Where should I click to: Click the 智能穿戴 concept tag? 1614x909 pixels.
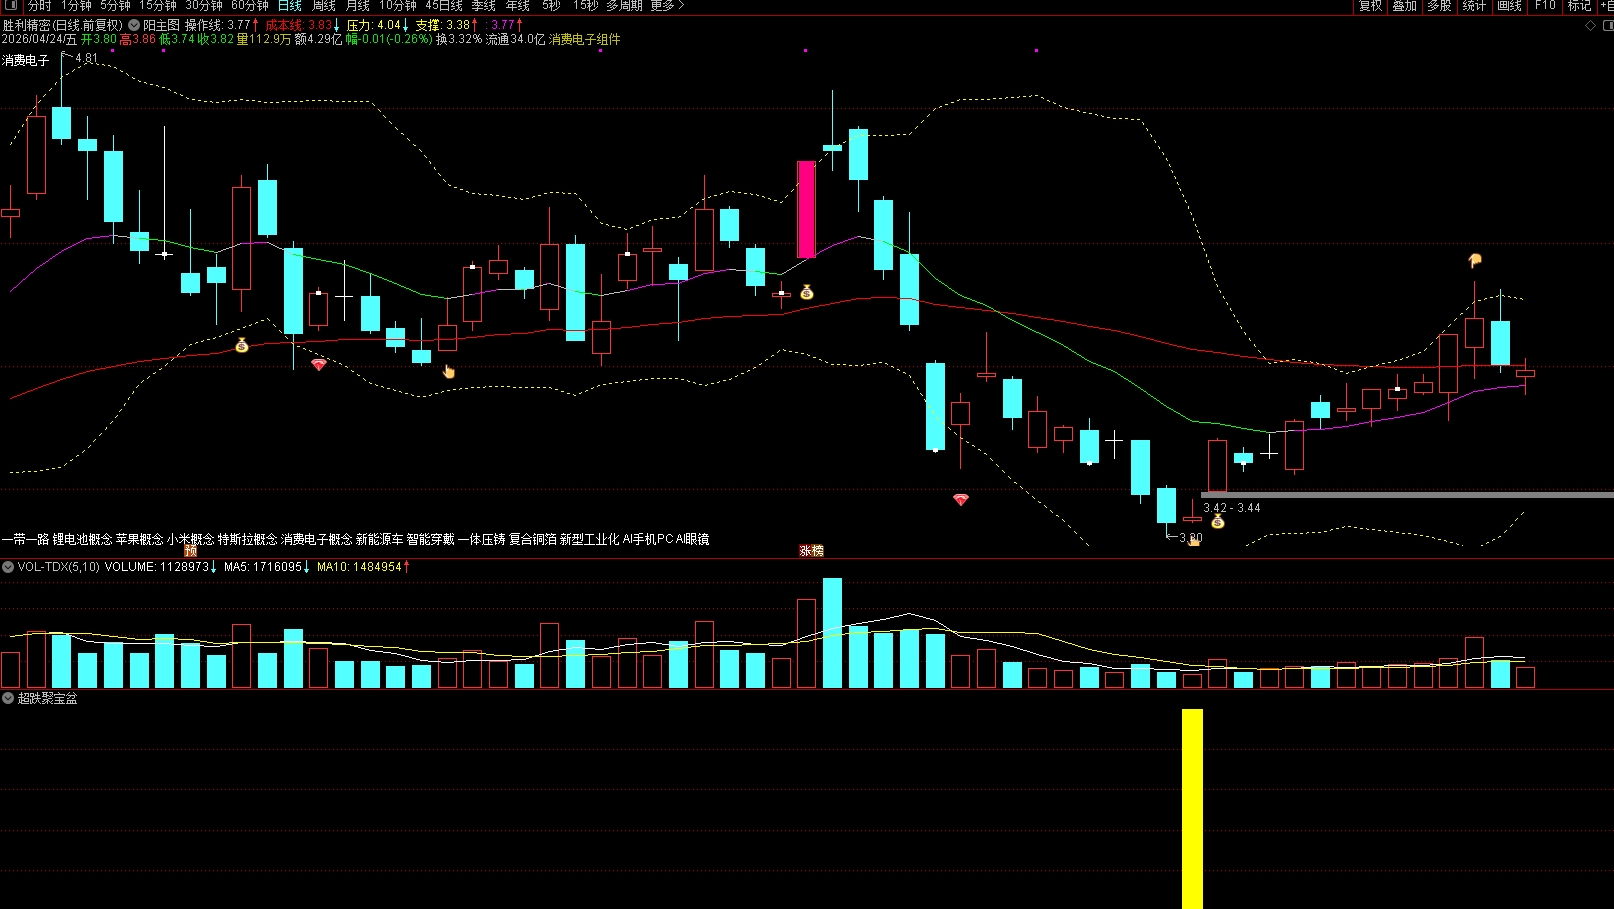(x=430, y=539)
